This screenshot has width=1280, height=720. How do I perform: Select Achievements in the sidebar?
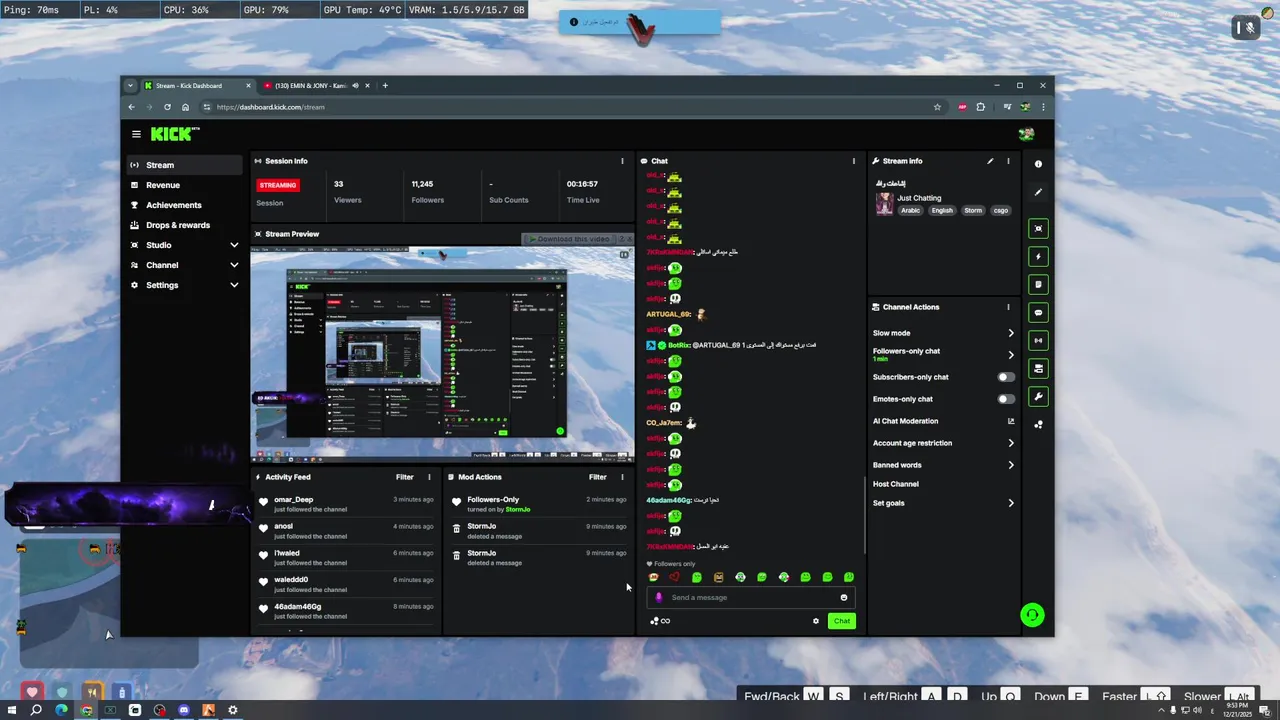click(185, 205)
